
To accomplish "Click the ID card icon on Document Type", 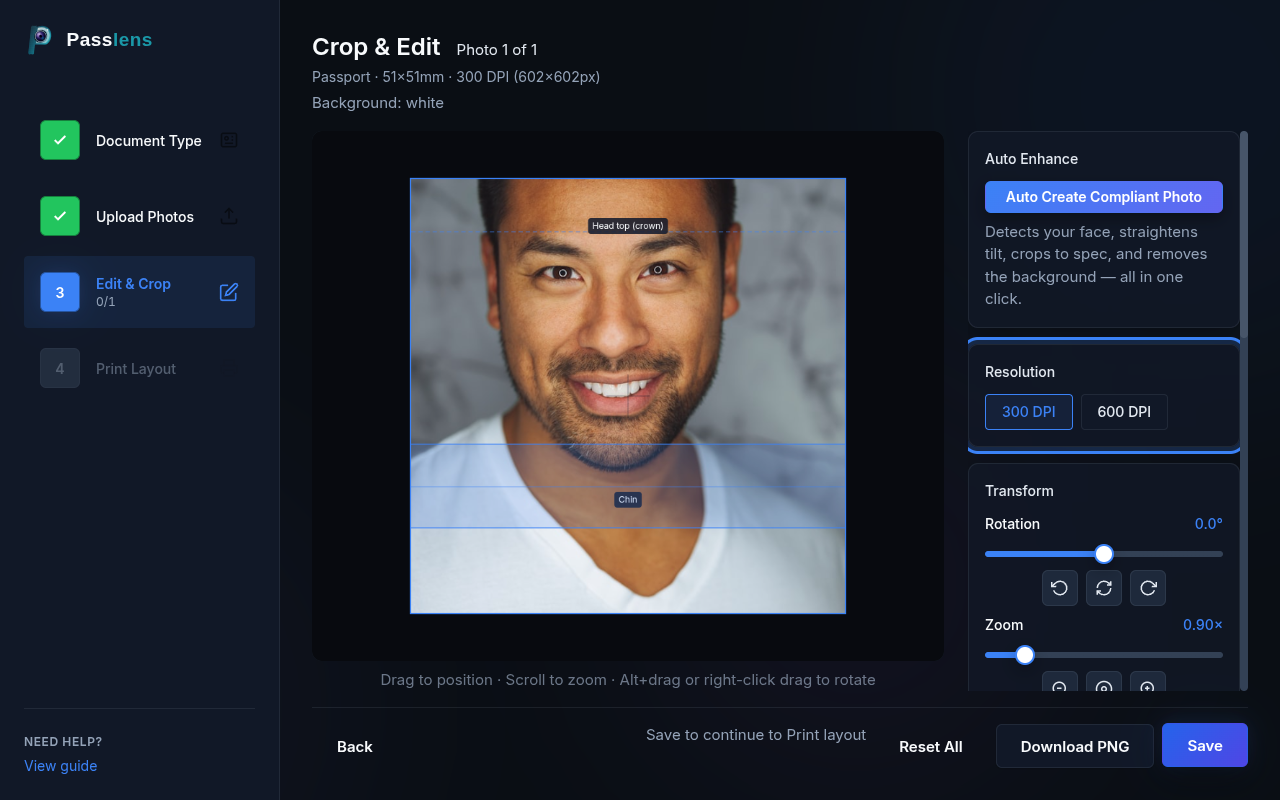I will coord(229,140).
